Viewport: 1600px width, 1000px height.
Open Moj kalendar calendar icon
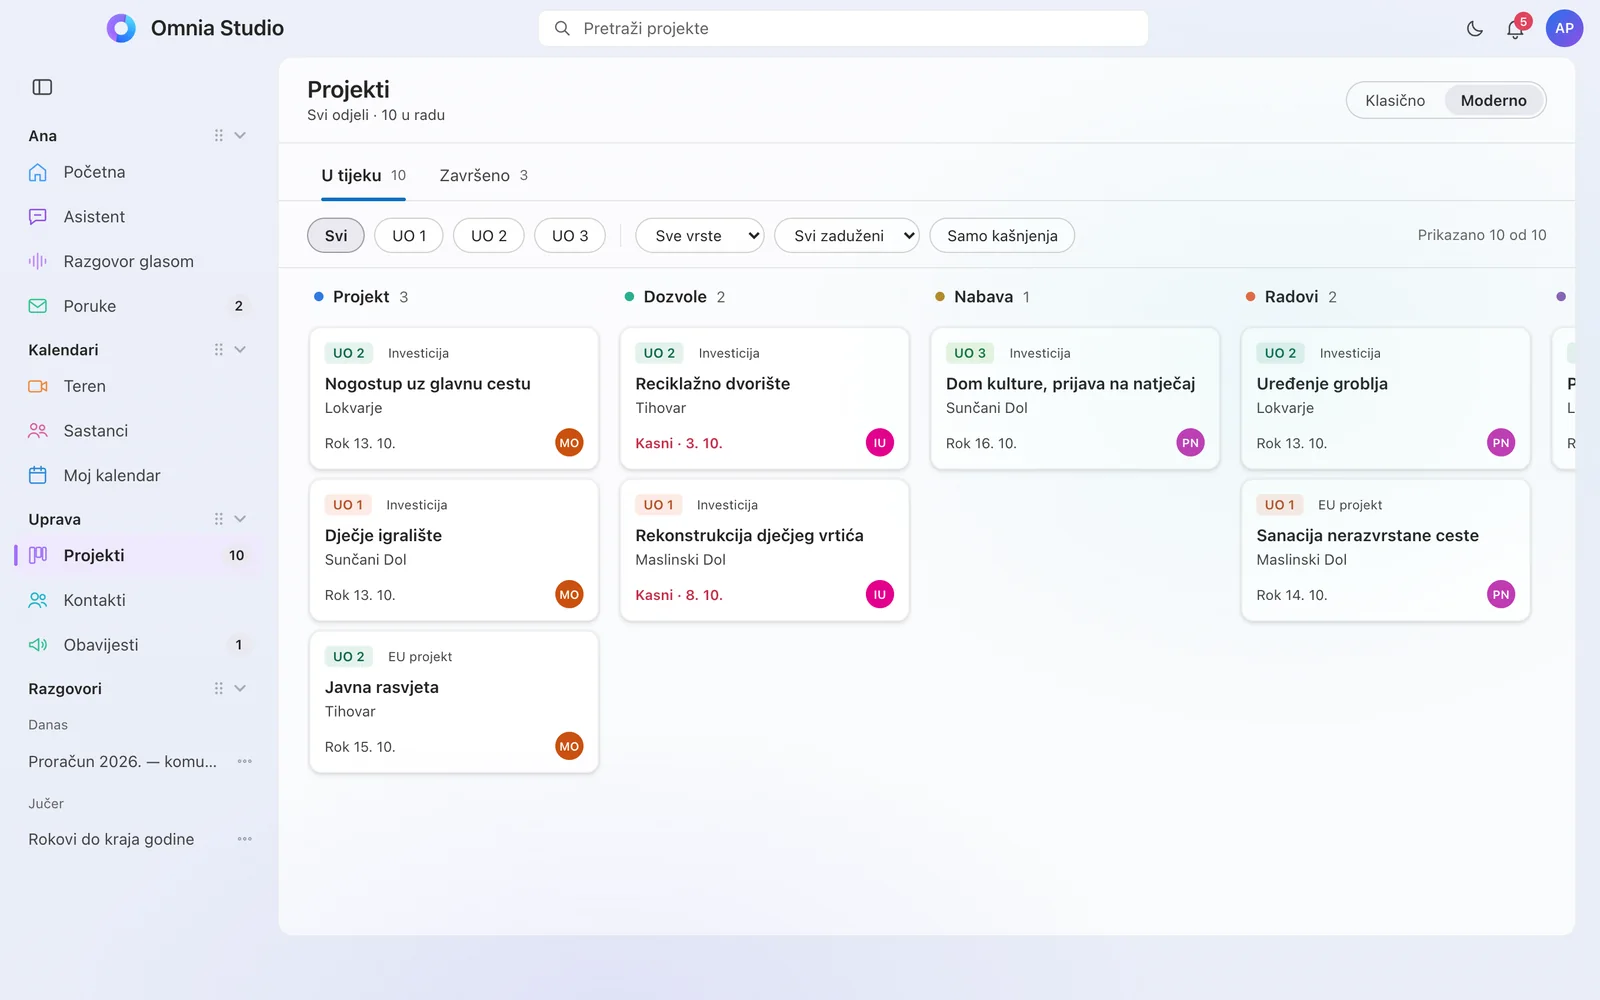coord(38,475)
